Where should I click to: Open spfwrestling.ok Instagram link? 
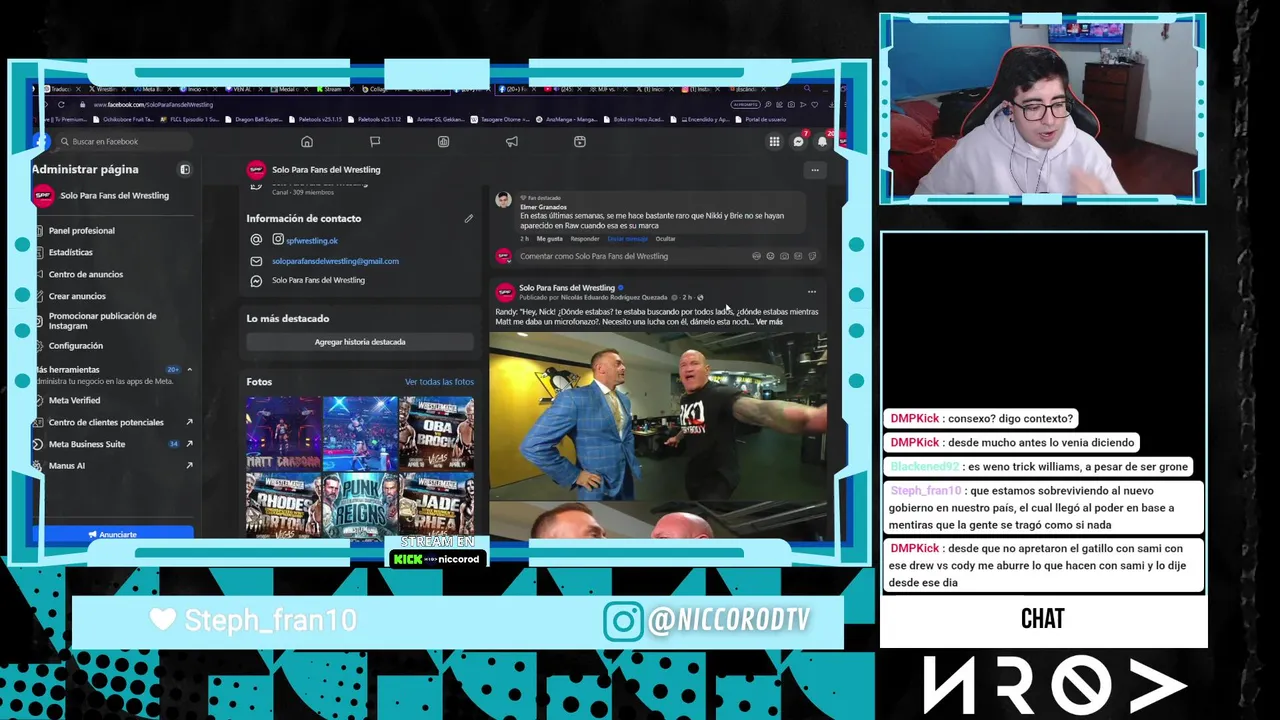click(x=312, y=241)
